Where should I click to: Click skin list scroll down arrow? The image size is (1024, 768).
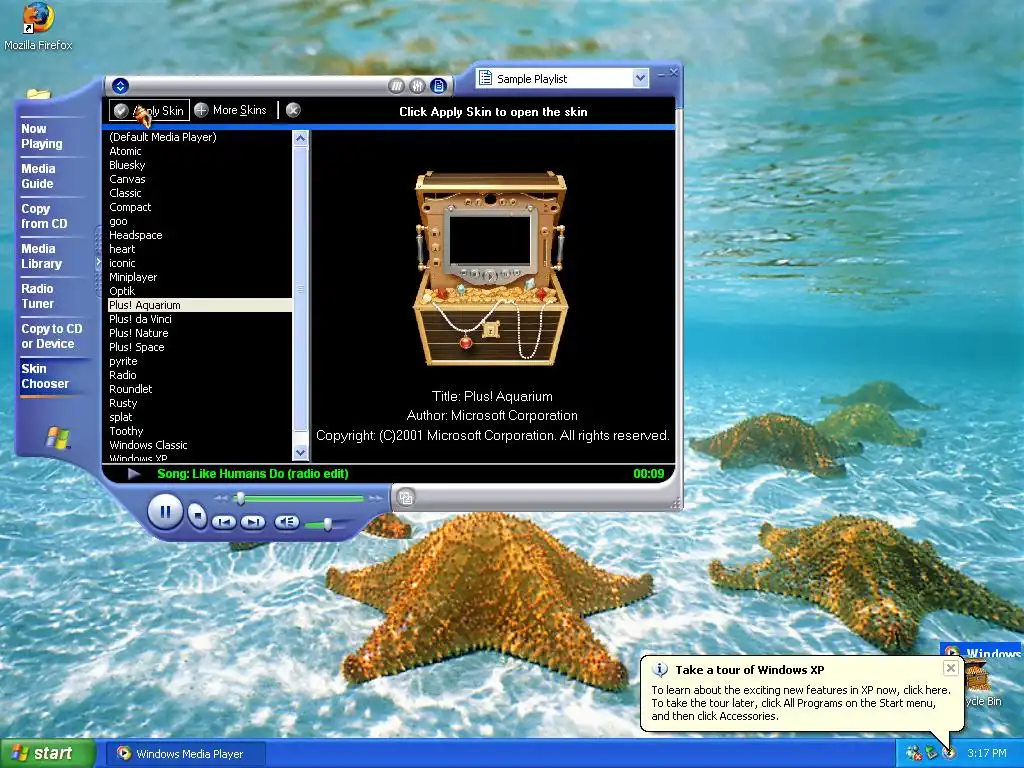300,452
